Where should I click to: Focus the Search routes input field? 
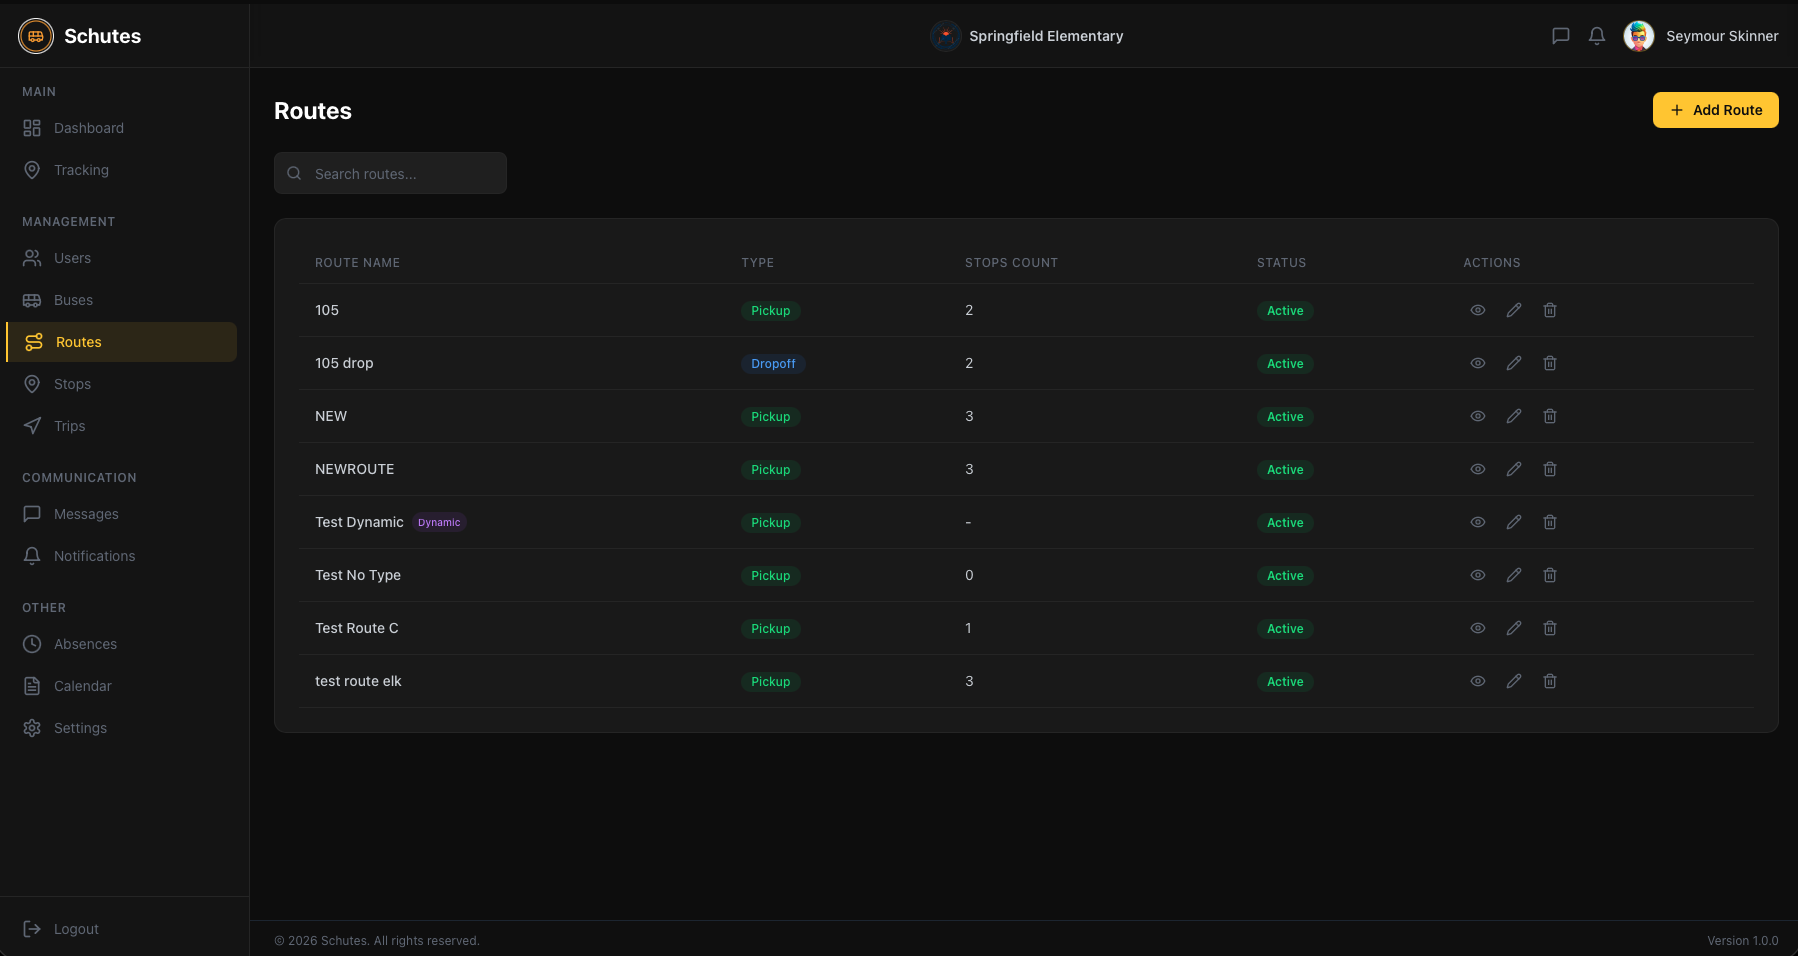pyautogui.click(x=400, y=173)
